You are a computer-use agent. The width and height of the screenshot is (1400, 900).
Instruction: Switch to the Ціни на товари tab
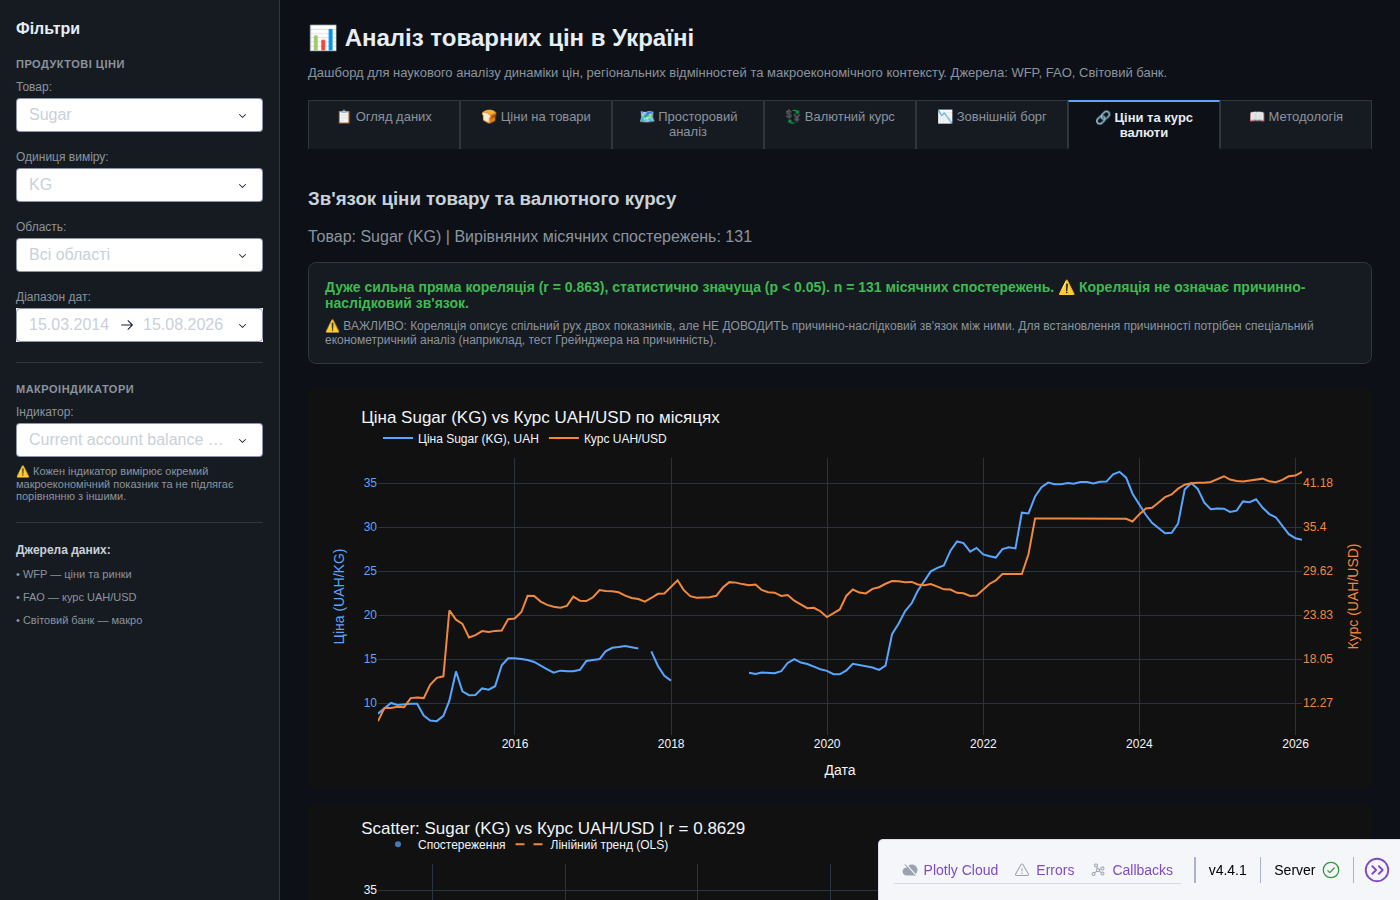point(536,124)
